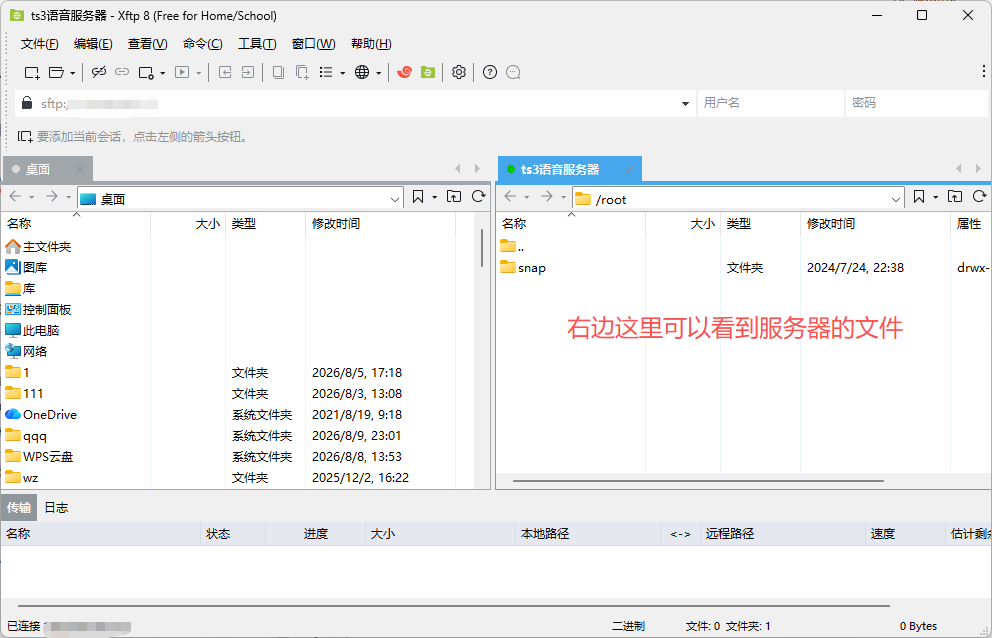The width and height of the screenshot is (992, 638).
Task: Open the 文件(F) menu
Action: [39, 44]
